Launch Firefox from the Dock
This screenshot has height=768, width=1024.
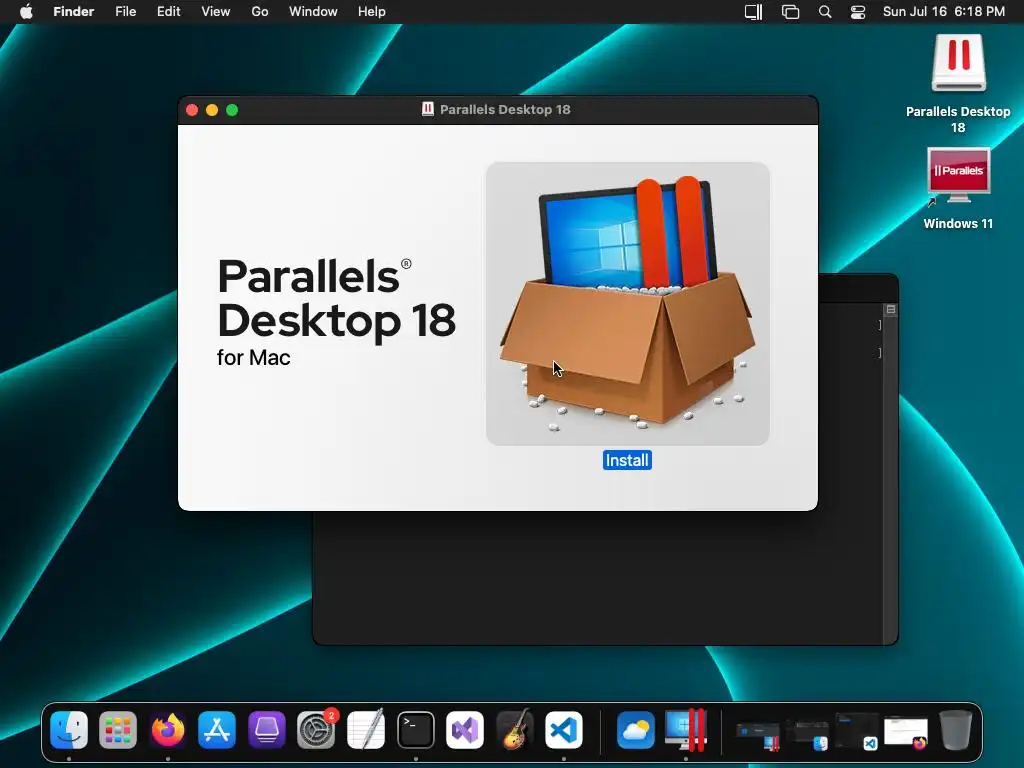[x=168, y=729]
